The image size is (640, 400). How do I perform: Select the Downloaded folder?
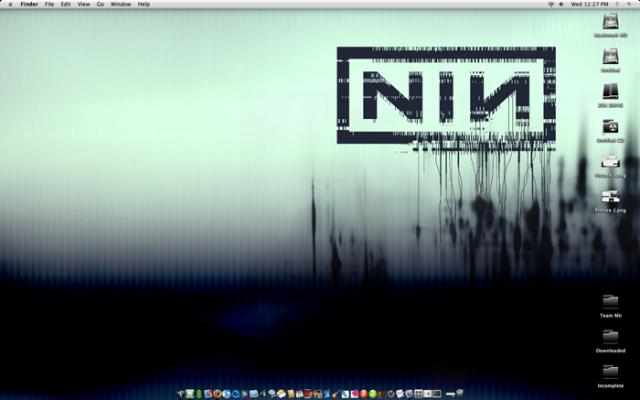click(x=611, y=337)
